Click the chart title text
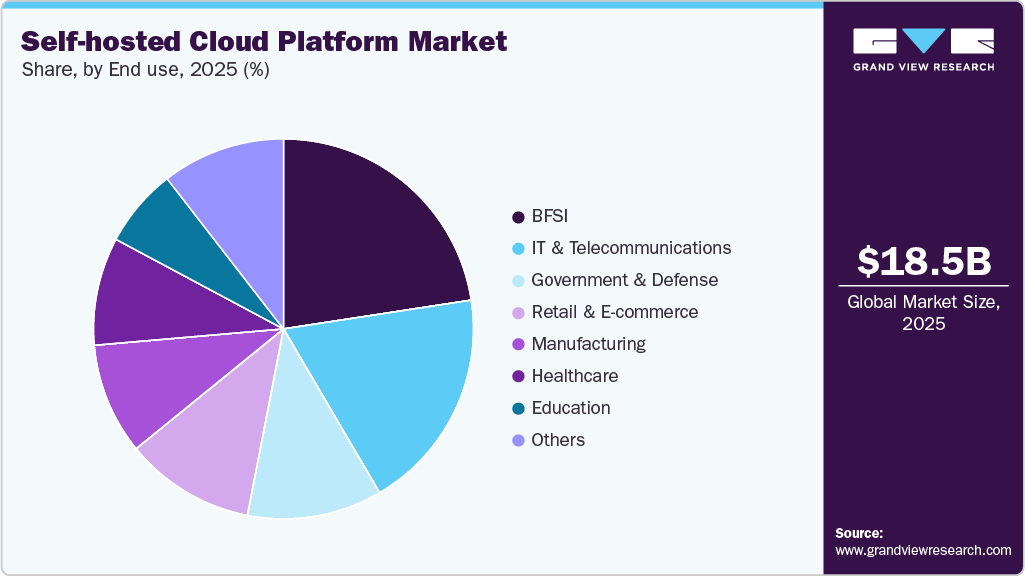 pyautogui.click(x=263, y=42)
